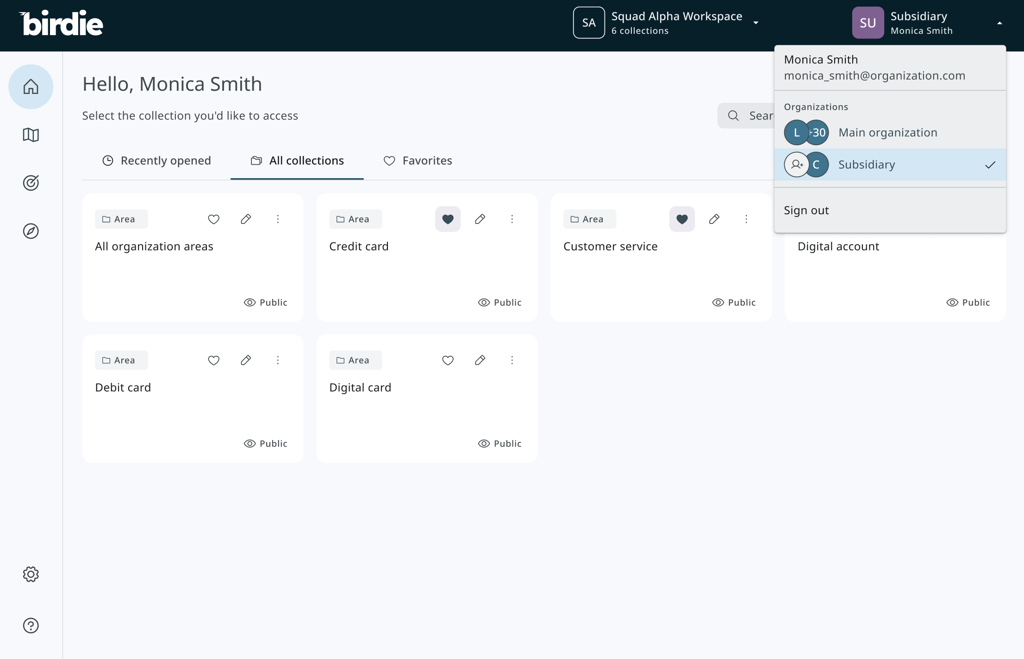Expand the Squad Alpha Workspace dropdown
This screenshot has width=1024, height=659.
click(x=756, y=23)
